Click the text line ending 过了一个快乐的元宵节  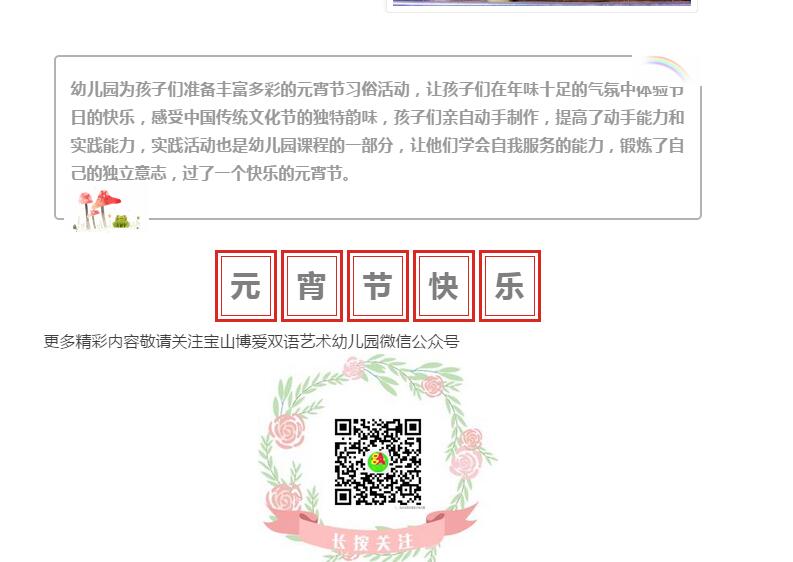point(210,174)
